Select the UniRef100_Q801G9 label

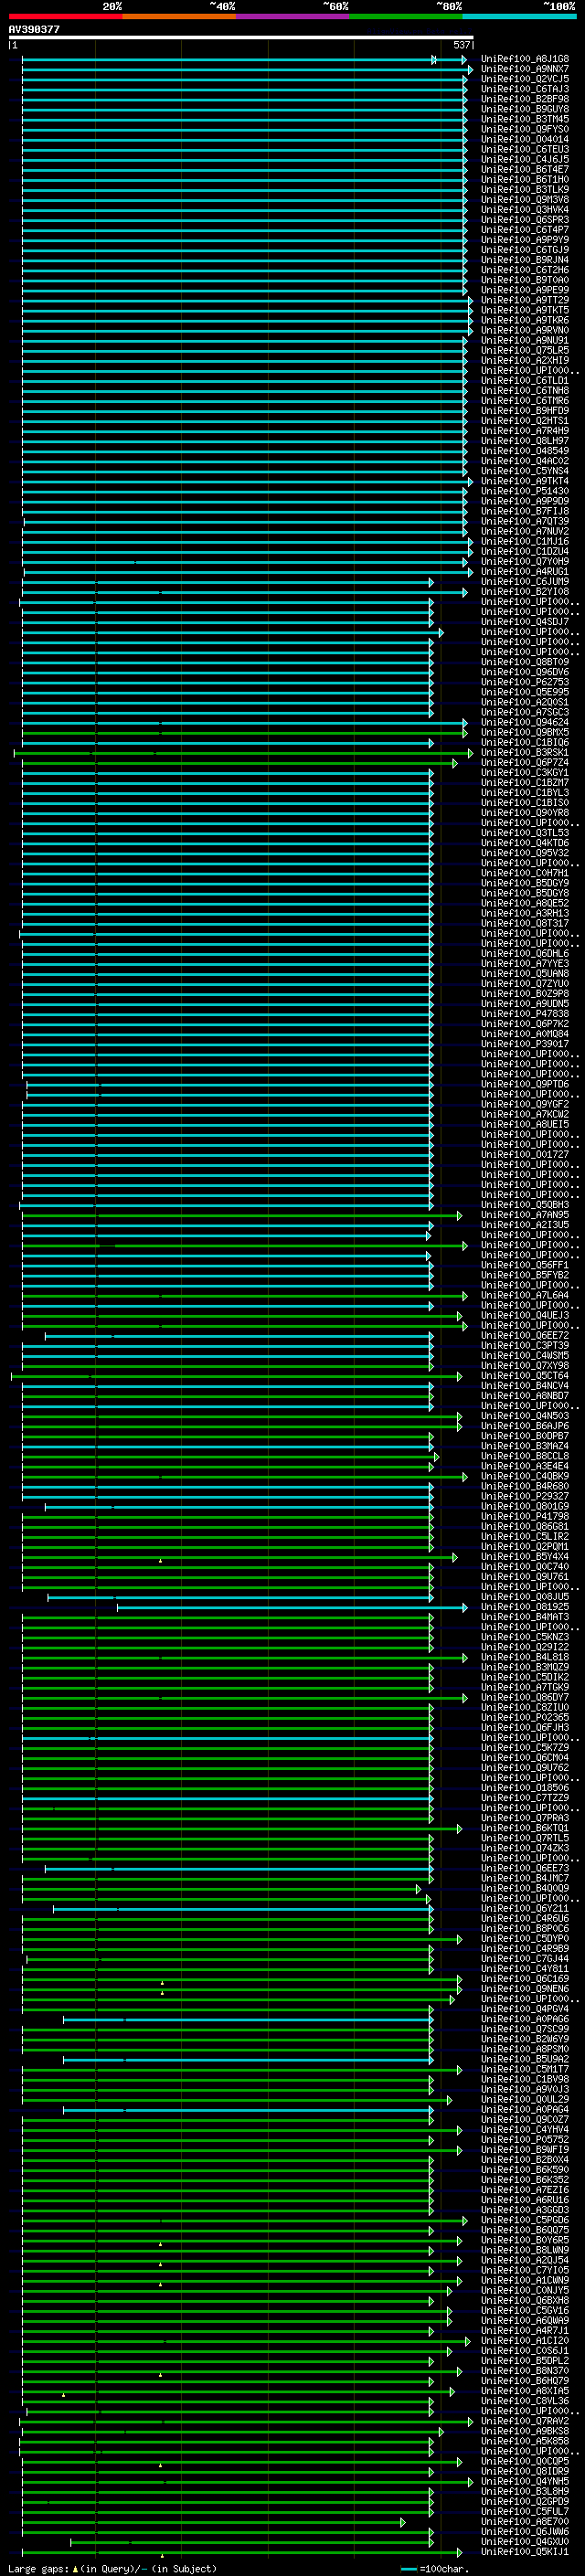(x=525, y=1506)
